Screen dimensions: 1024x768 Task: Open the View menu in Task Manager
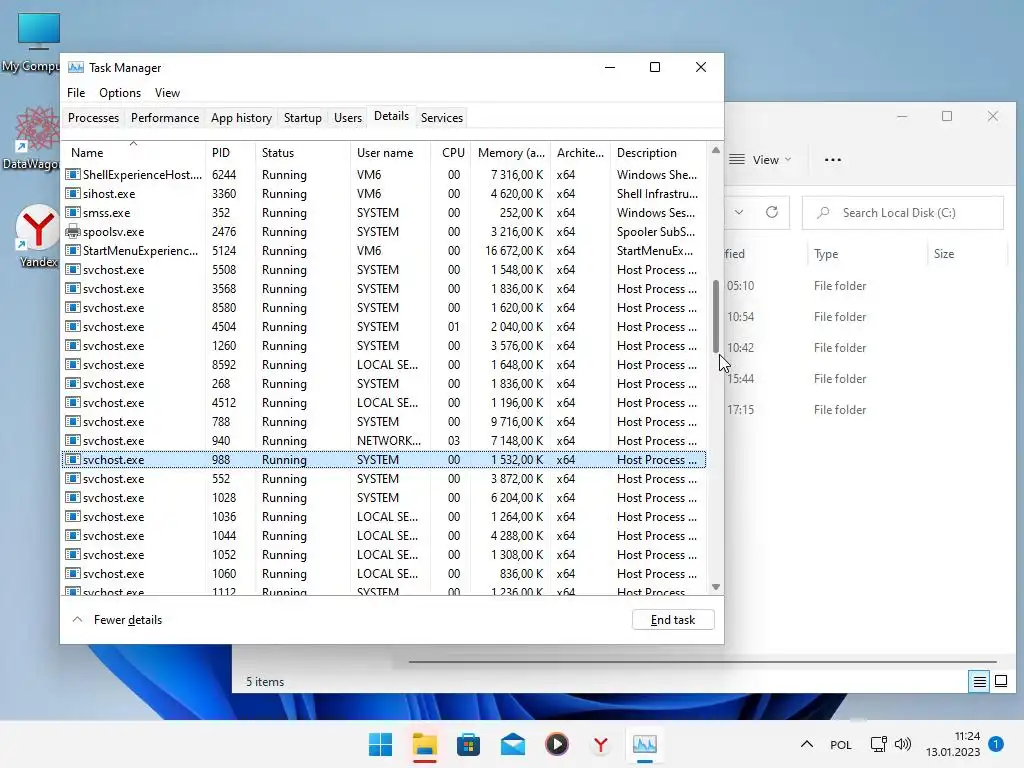pyautogui.click(x=167, y=93)
